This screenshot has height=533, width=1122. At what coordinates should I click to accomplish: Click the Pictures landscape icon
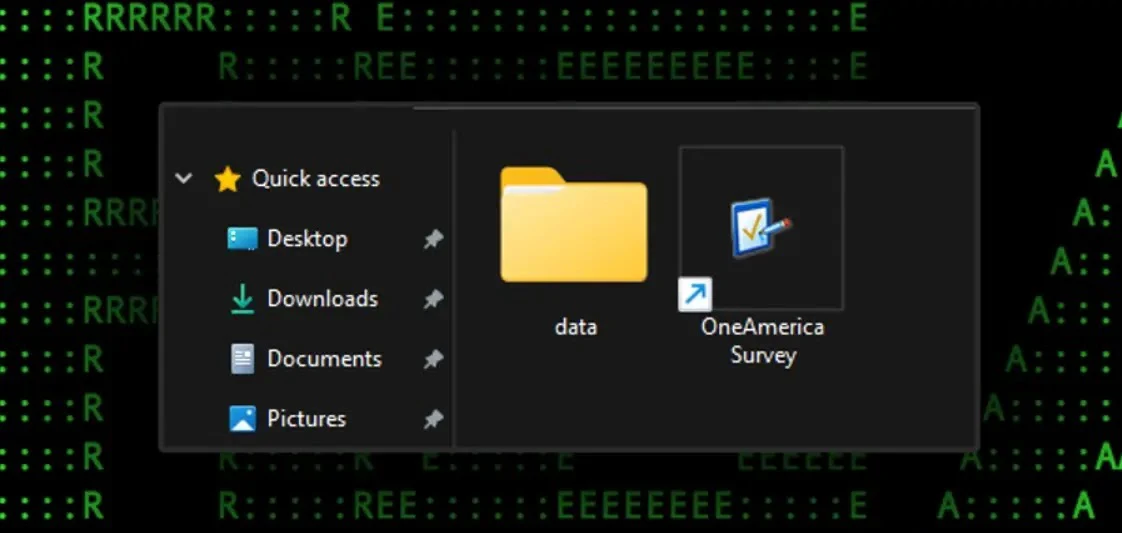pos(242,419)
